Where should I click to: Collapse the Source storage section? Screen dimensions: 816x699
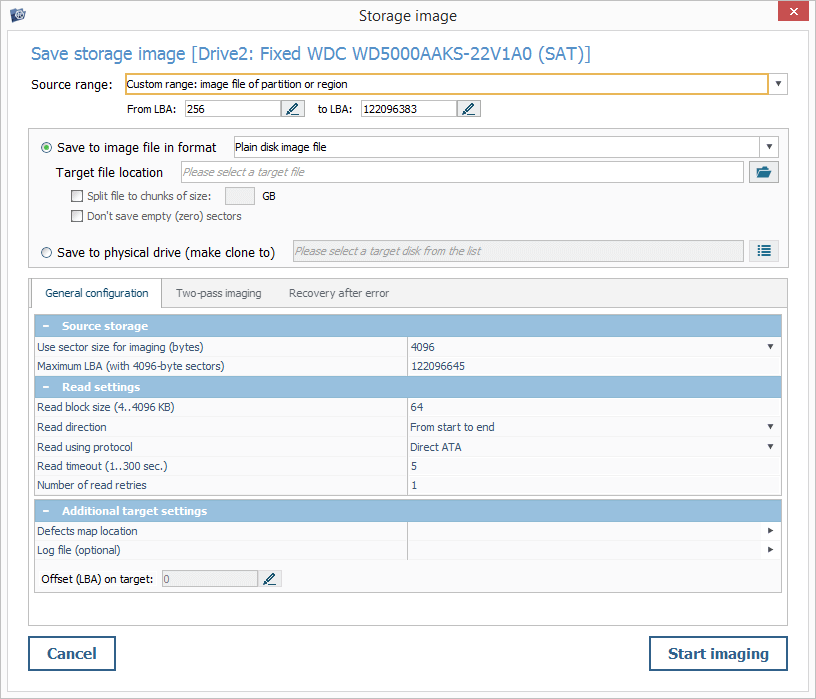(x=46, y=326)
